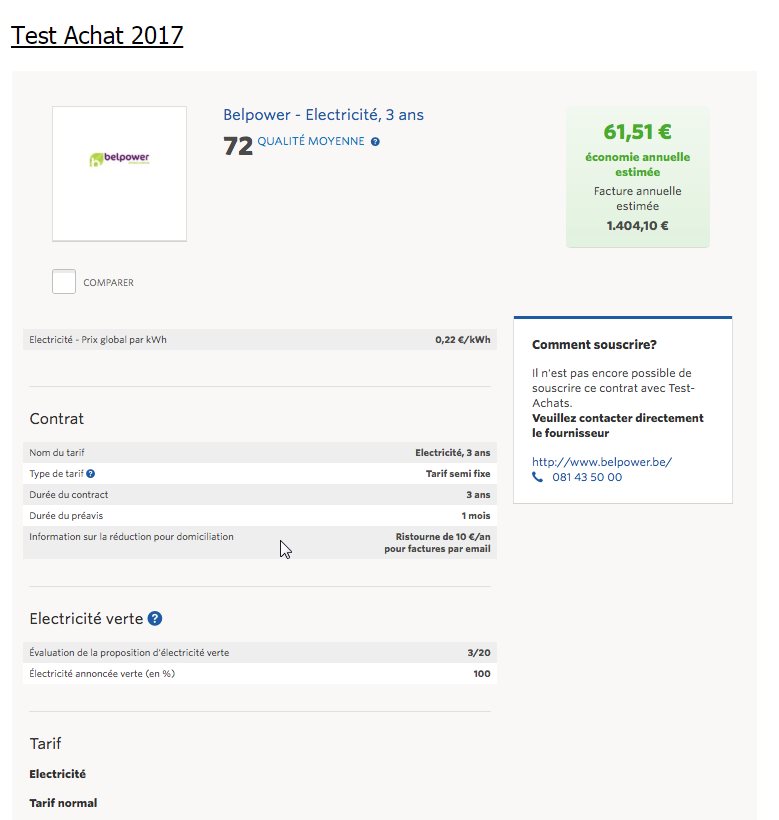Click the Durée du préavis row
Screen dimensions: 779x820
pyautogui.click(x=259, y=516)
